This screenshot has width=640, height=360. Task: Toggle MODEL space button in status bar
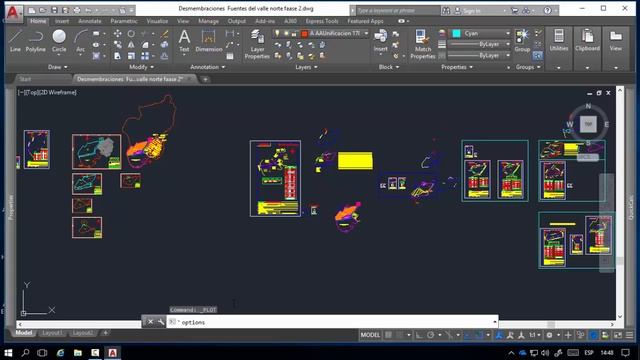[x=370, y=335]
